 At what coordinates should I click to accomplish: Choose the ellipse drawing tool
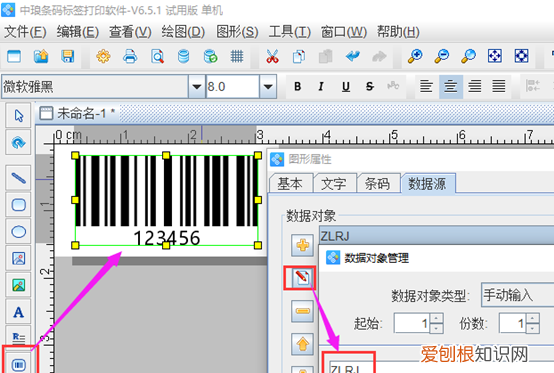(x=18, y=232)
